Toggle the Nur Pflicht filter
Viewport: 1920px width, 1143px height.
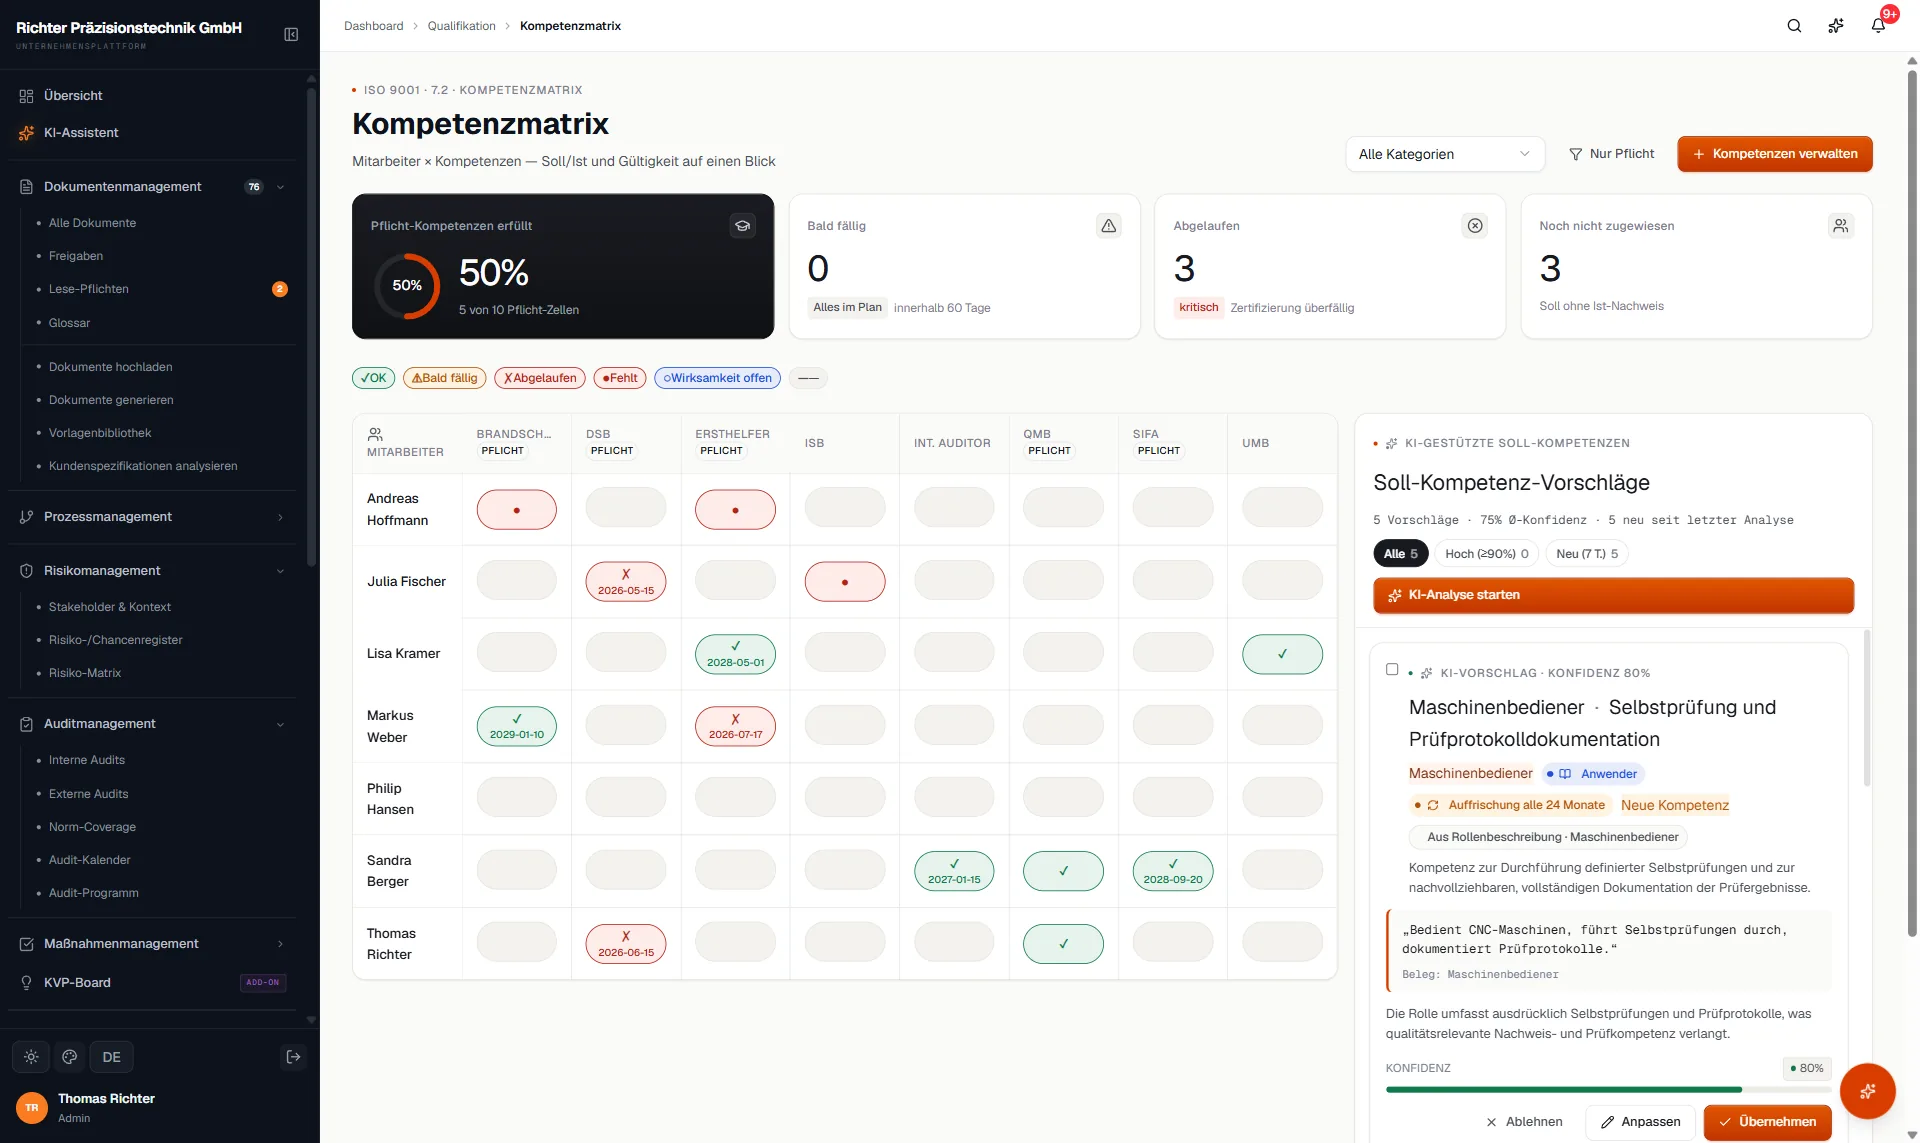pyautogui.click(x=1612, y=154)
